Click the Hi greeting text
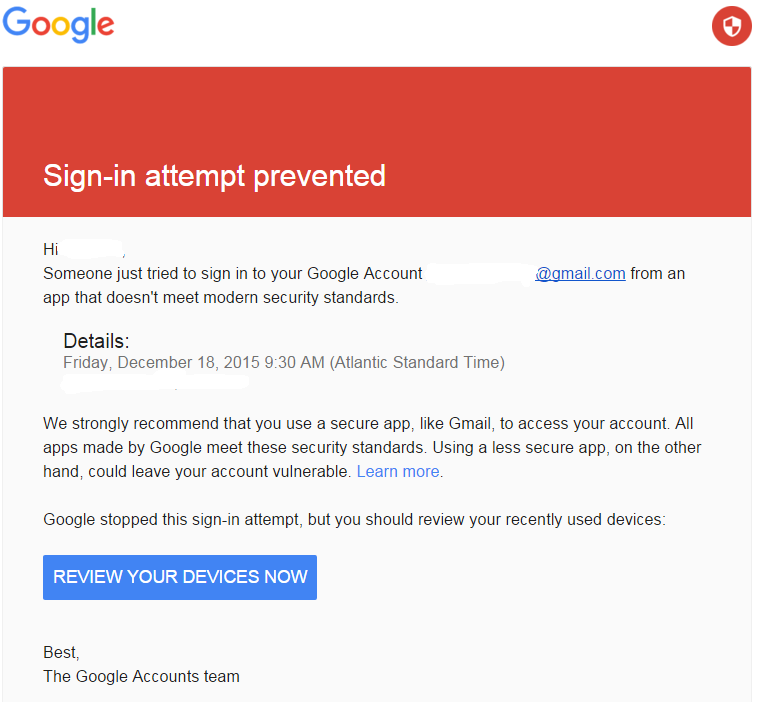This screenshot has width=762, height=702. (x=51, y=249)
